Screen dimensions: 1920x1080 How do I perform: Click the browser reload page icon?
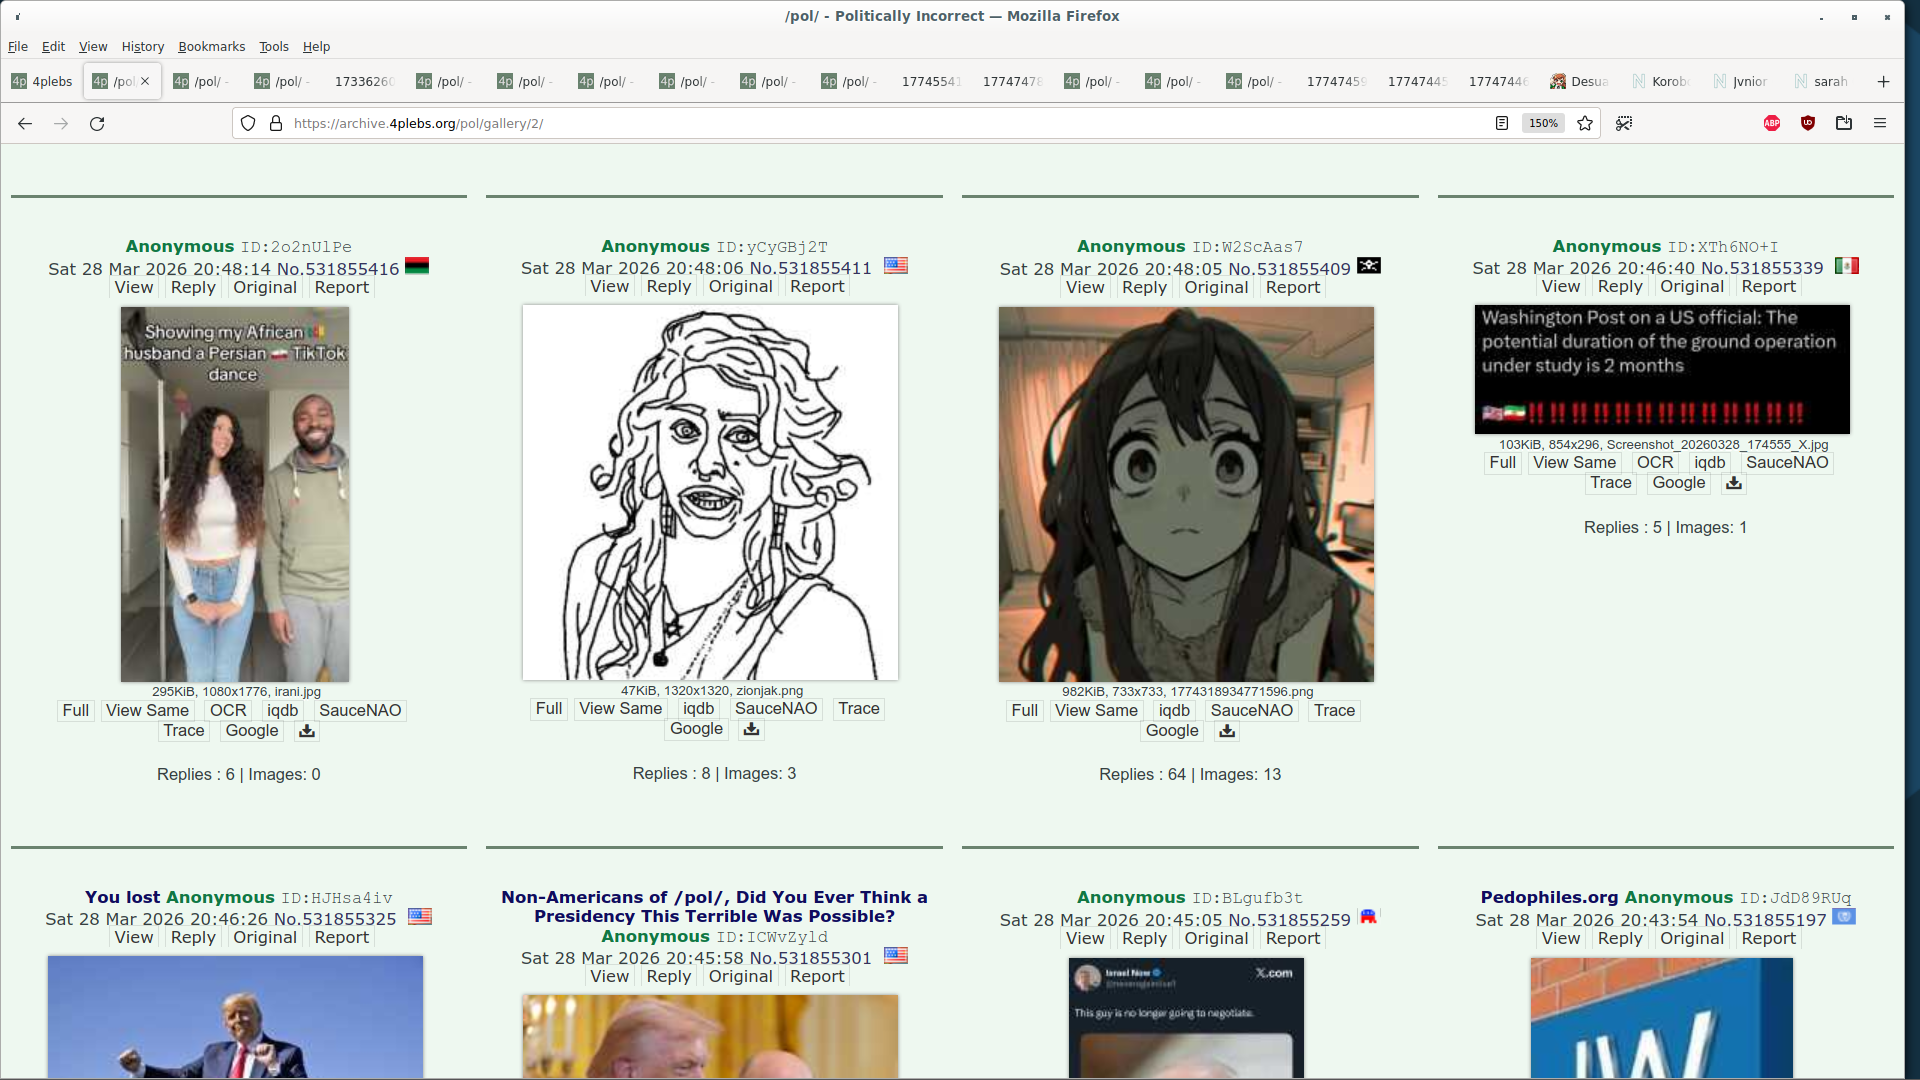(x=97, y=123)
